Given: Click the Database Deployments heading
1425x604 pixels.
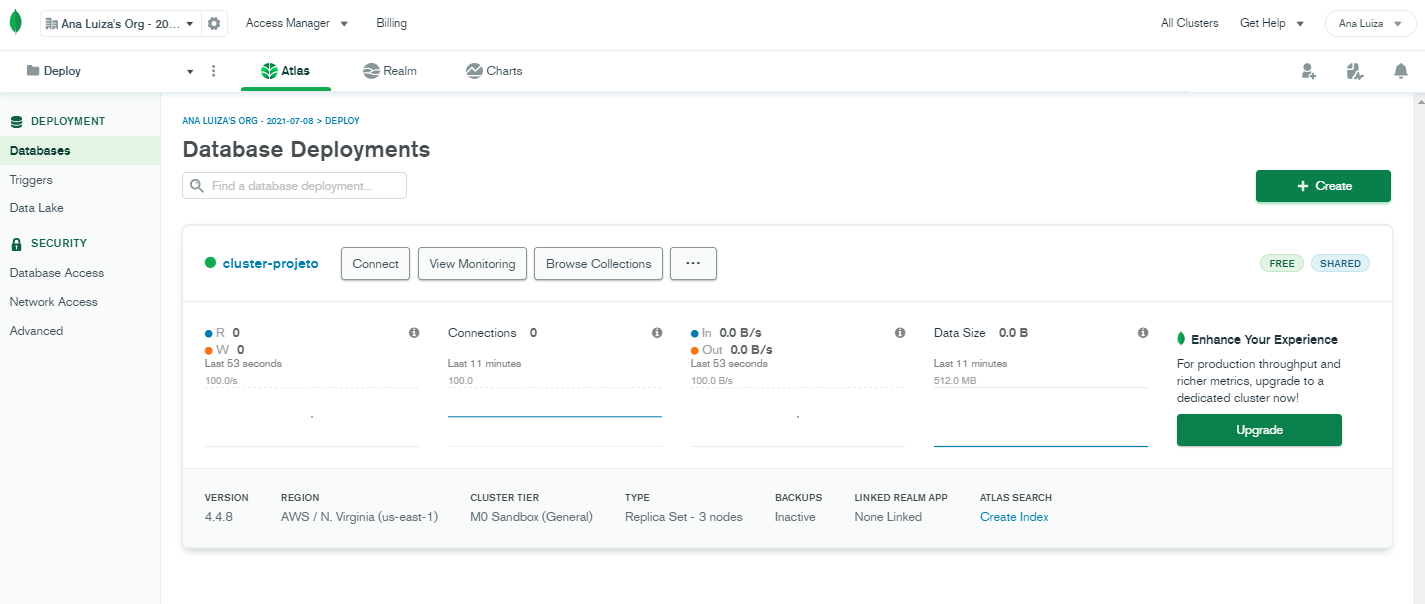Looking at the screenshot, I should click(x=306, y=150).
